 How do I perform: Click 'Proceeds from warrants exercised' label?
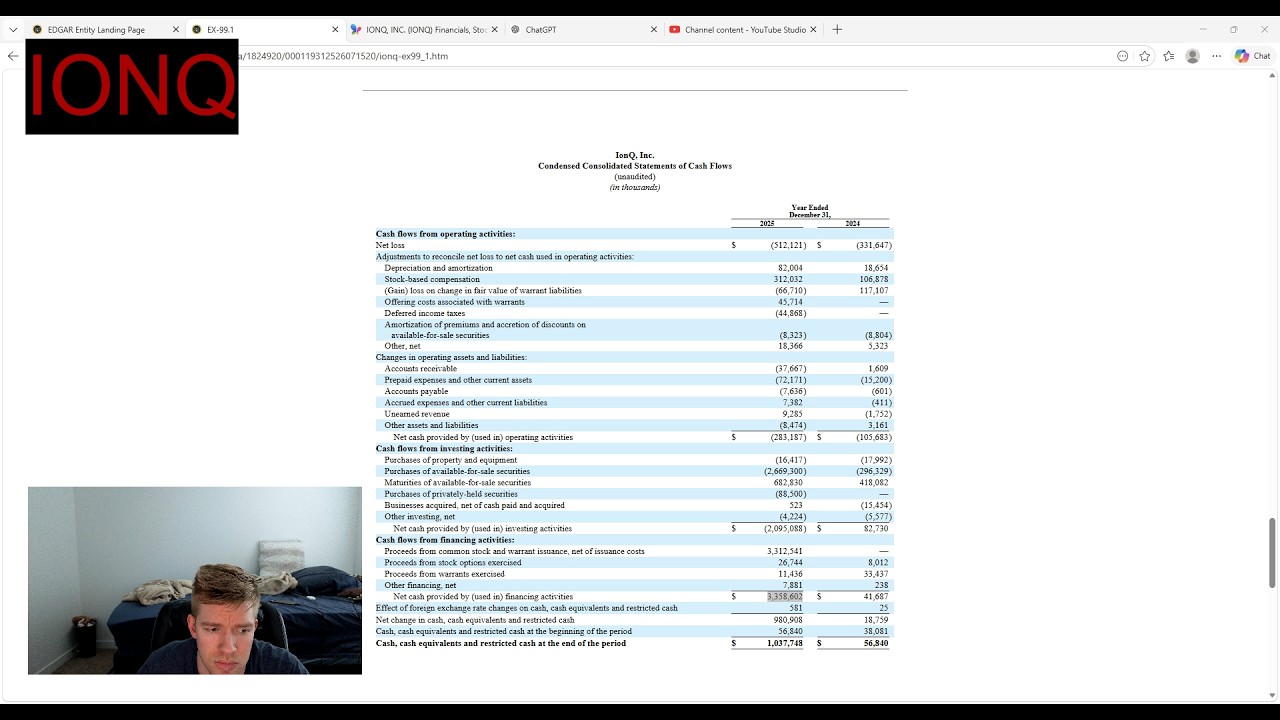coord(445,574)
